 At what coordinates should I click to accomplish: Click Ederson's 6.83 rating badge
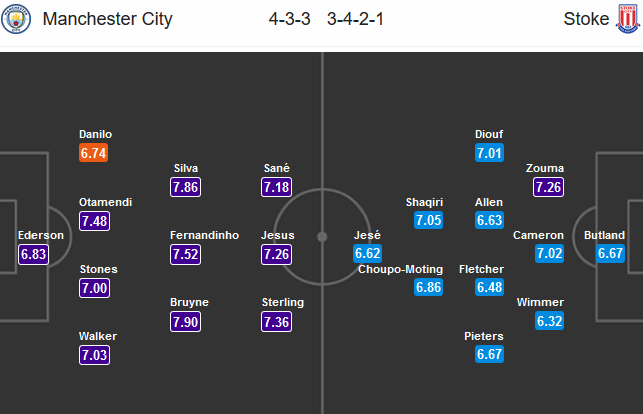coord(33,254)
